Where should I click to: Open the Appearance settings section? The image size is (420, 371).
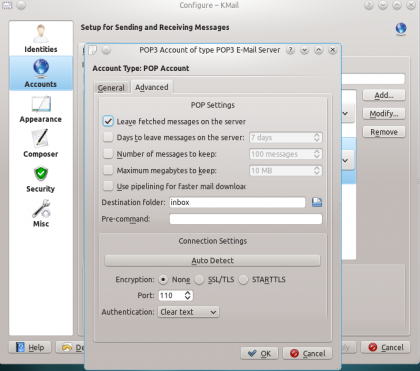pyautogui.click(x=41, y=109)
